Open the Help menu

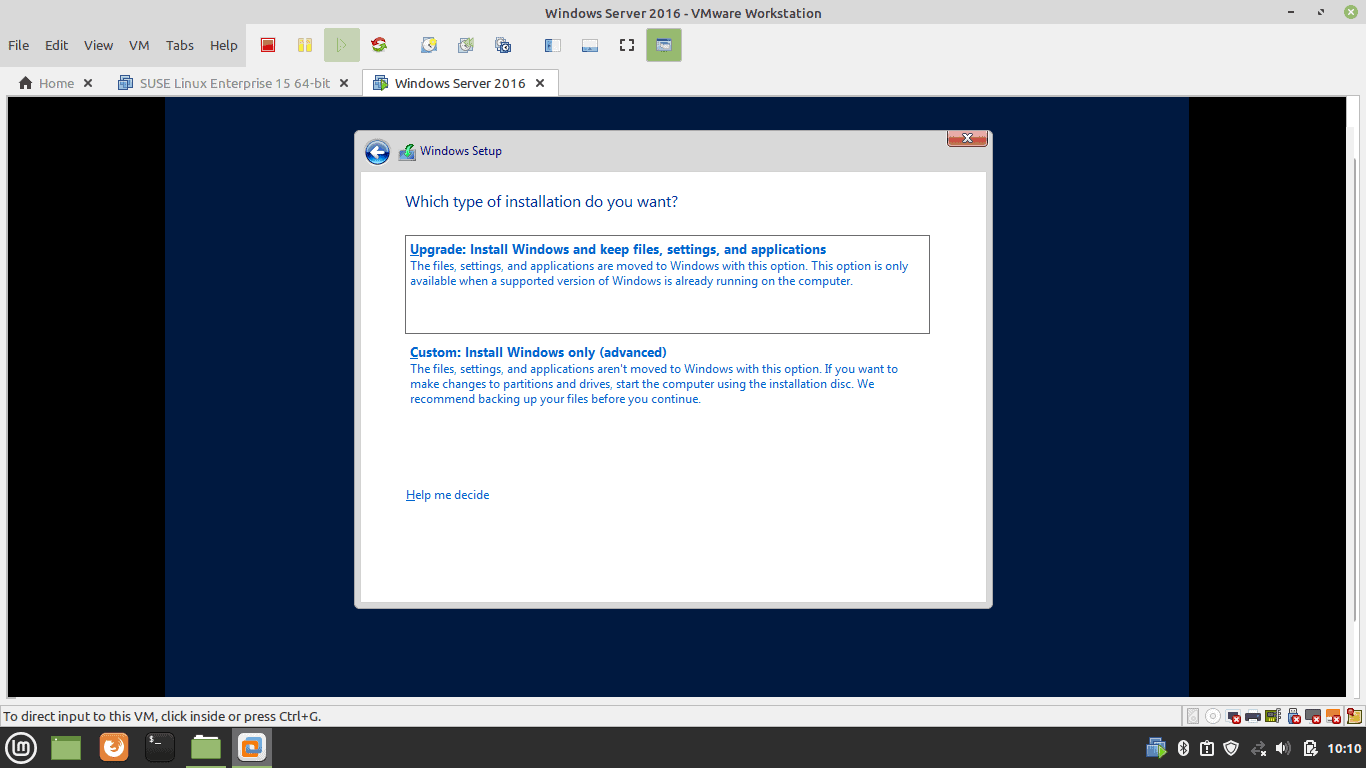tap(224, 45)
